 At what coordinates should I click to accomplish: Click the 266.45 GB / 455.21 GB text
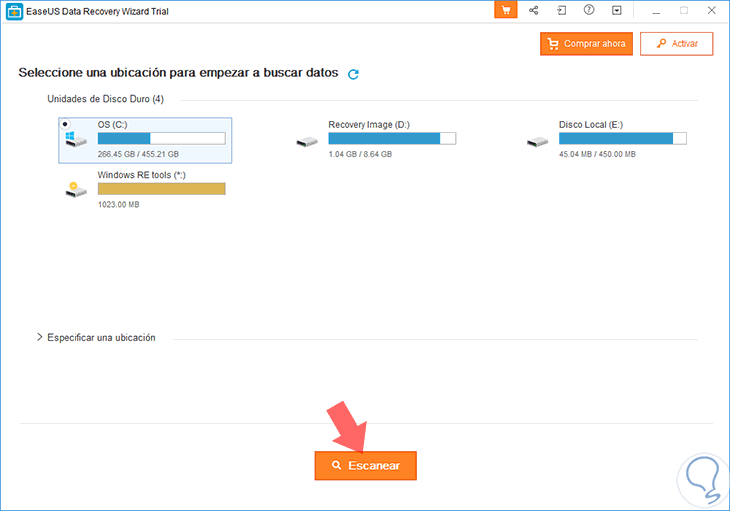click(138, 154)
